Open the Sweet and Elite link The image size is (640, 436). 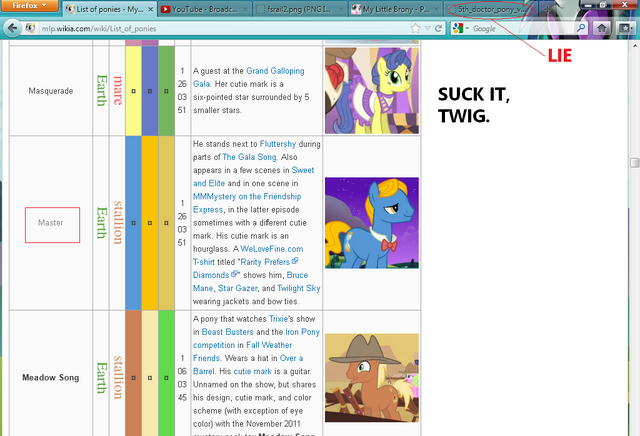point(253,176)
